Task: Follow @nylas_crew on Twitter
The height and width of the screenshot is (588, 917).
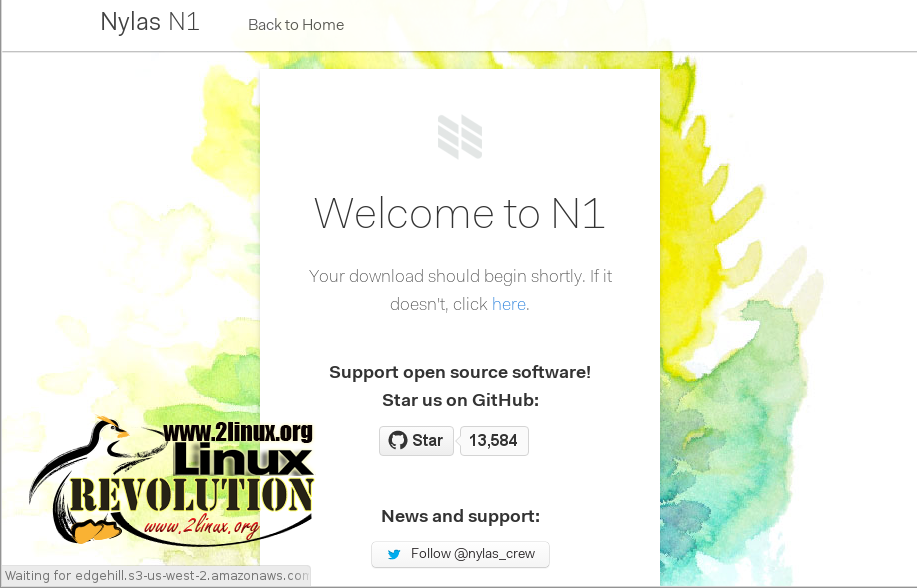Action: pos(460,554)
